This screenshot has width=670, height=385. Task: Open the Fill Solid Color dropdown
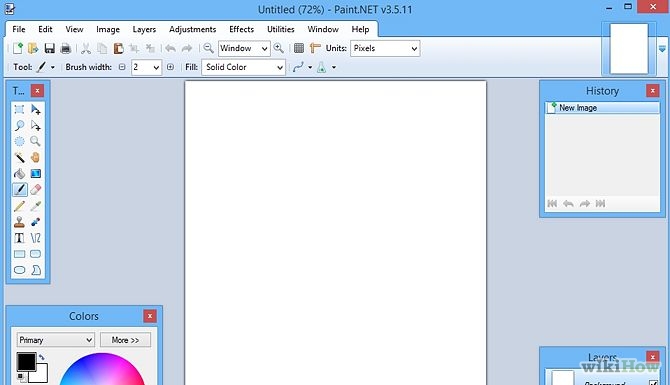coord(244,67)
